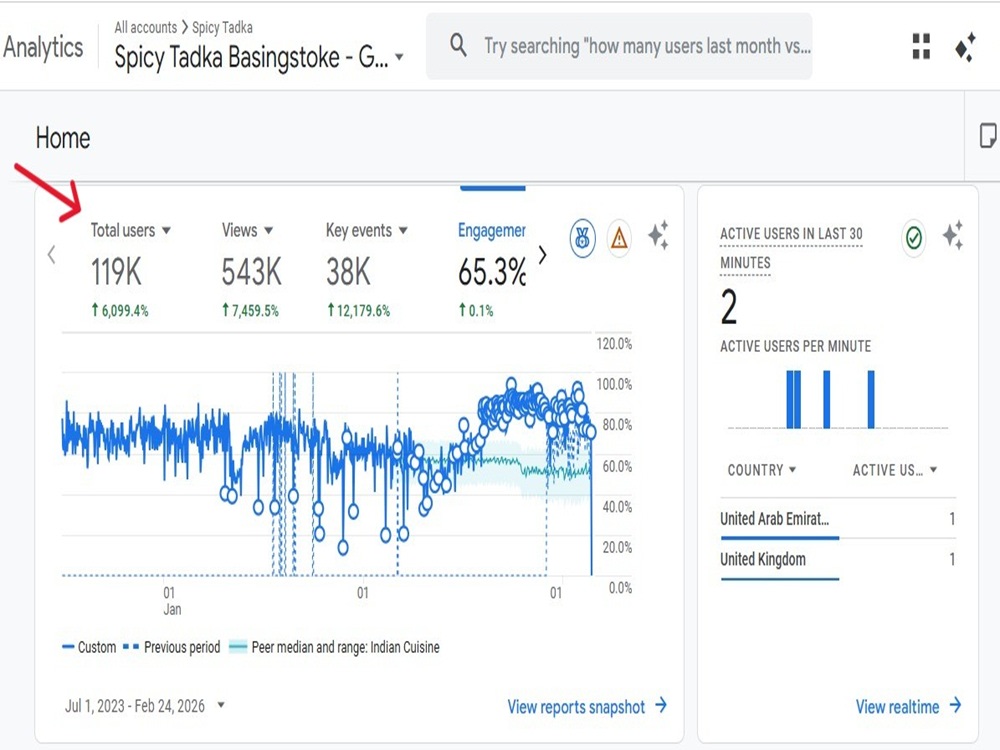Click the 119K total users value

[115, 272]
